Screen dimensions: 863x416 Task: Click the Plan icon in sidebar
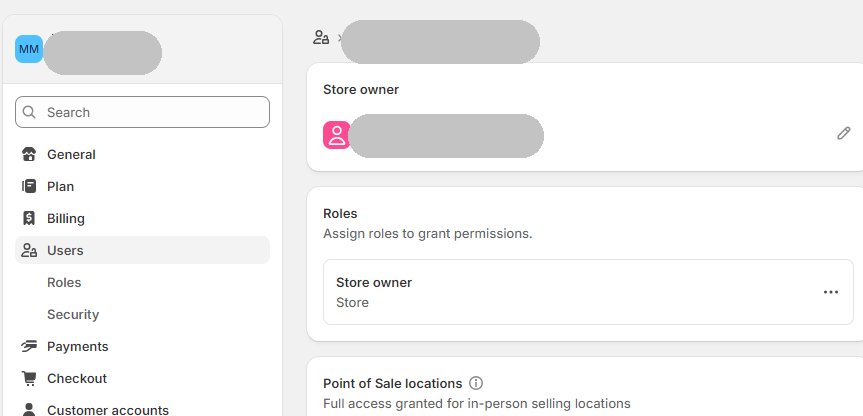29,187
